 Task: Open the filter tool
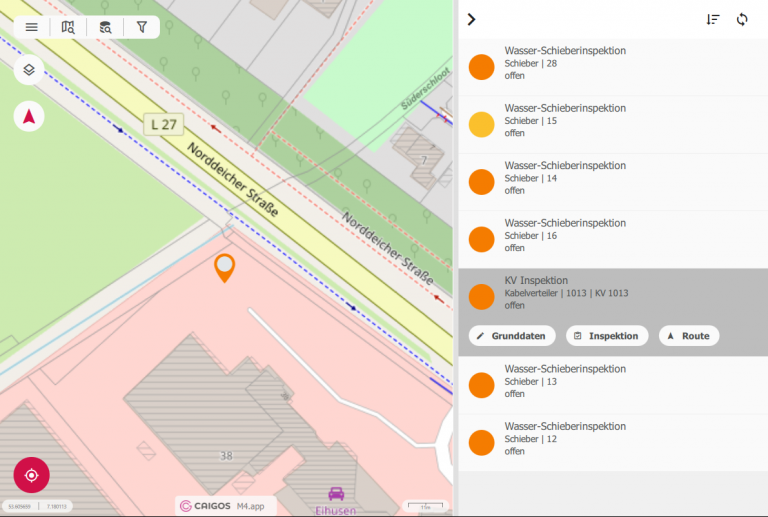[142, 27]
